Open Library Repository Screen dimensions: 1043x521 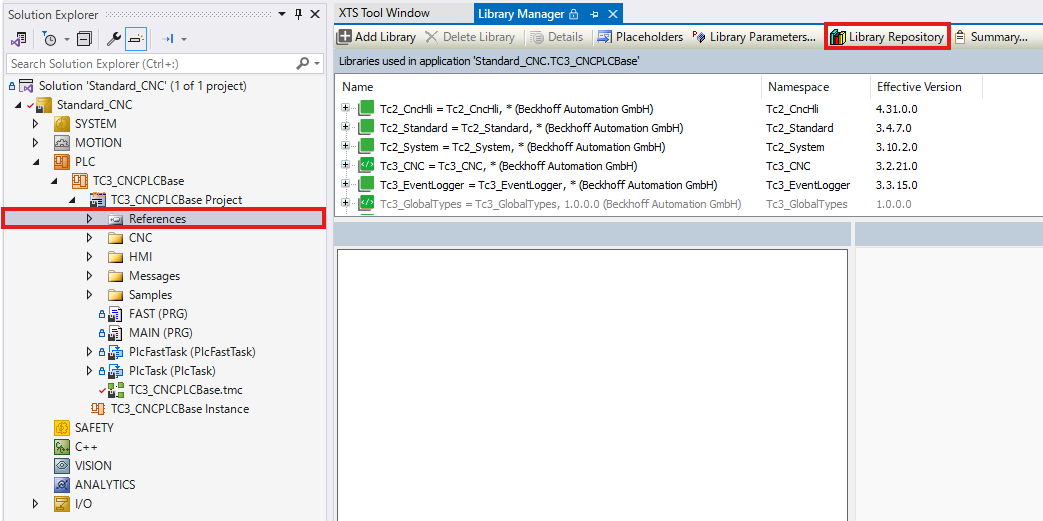(887, 37)
